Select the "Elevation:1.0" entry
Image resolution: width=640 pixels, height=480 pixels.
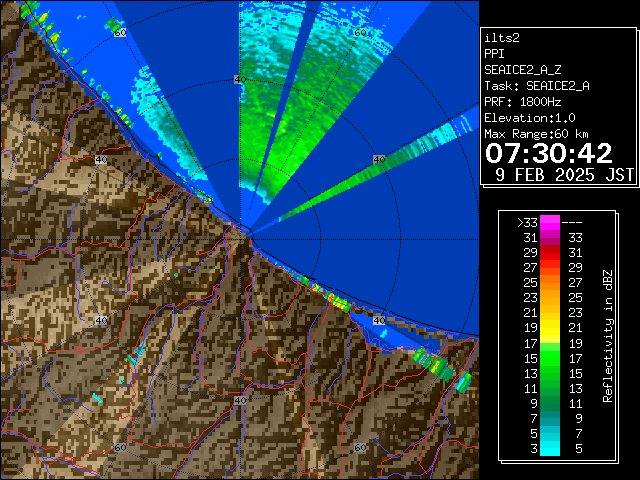click(x=530, y=118)
